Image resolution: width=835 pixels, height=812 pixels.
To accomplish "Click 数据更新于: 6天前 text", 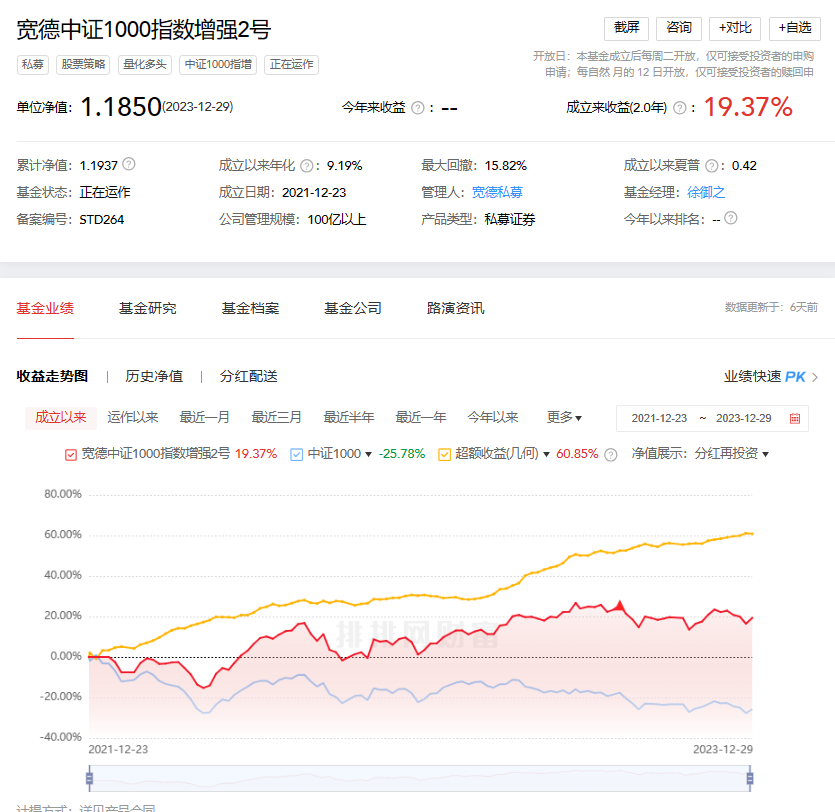I will 771,307.
